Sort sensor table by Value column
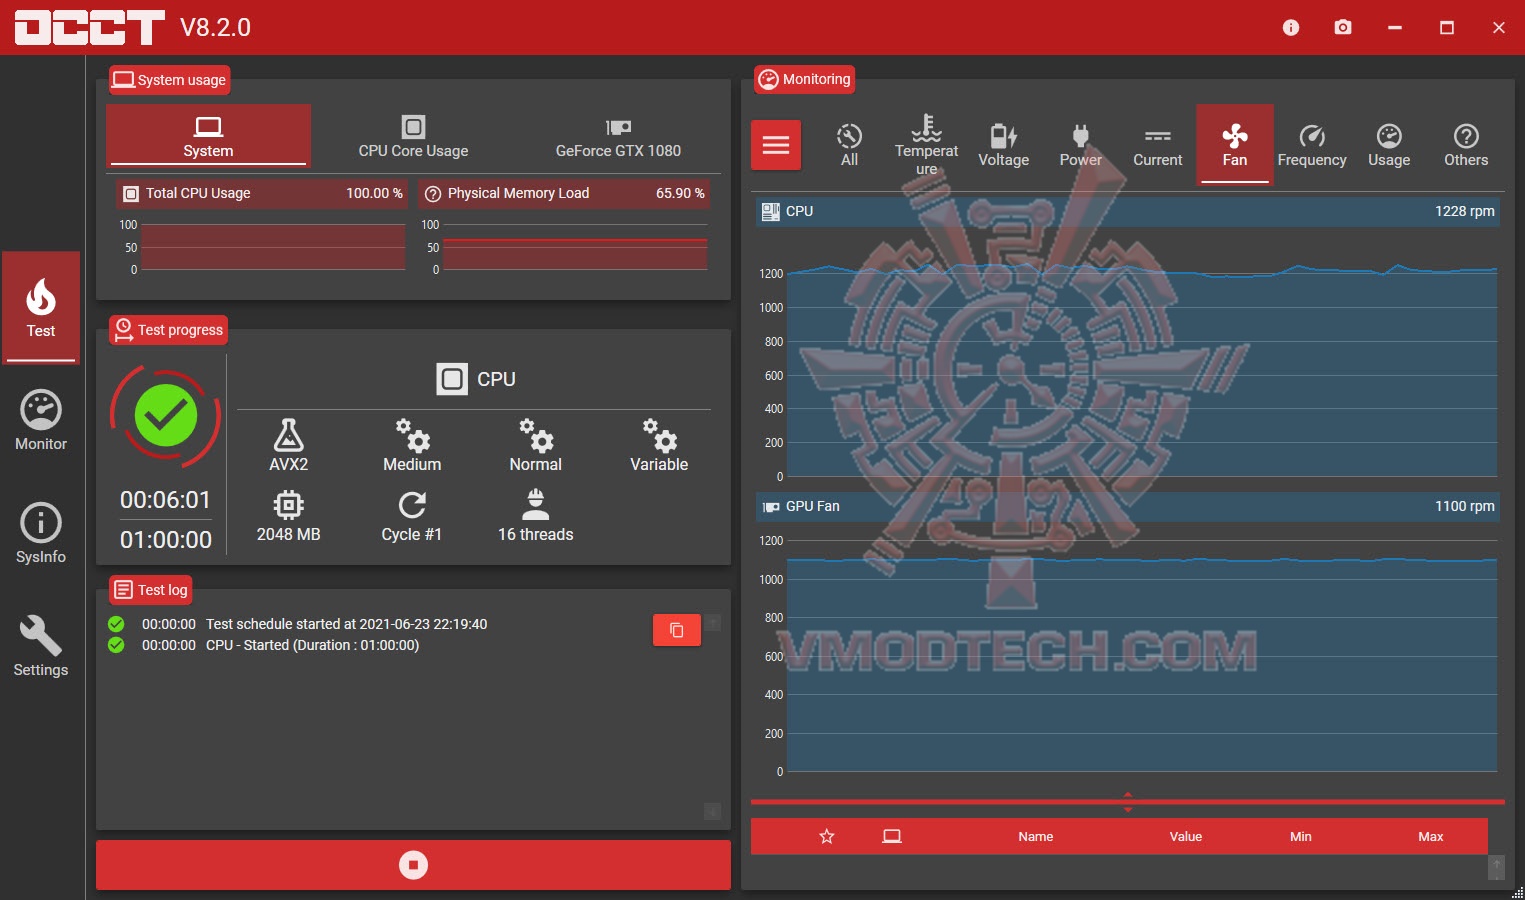Viewport: 1525px width, 900px height. click(x=1186, y=836)
